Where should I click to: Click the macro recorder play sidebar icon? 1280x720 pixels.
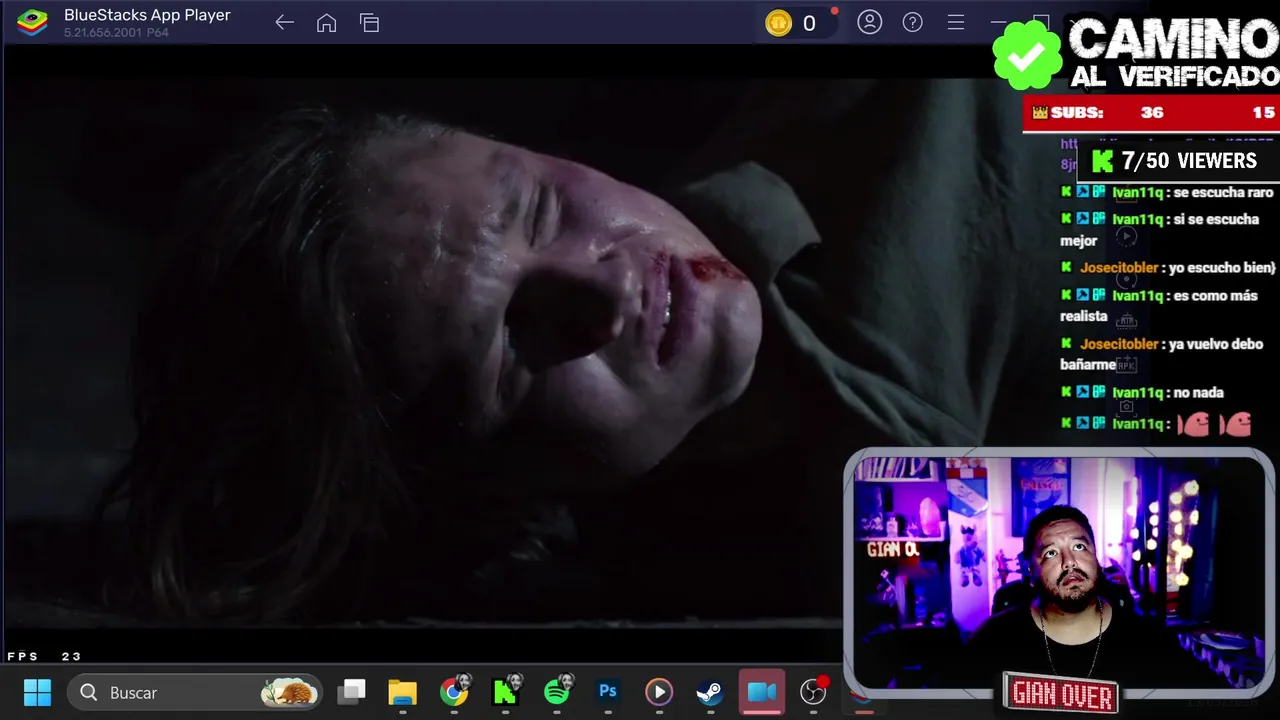[1126, 237]
